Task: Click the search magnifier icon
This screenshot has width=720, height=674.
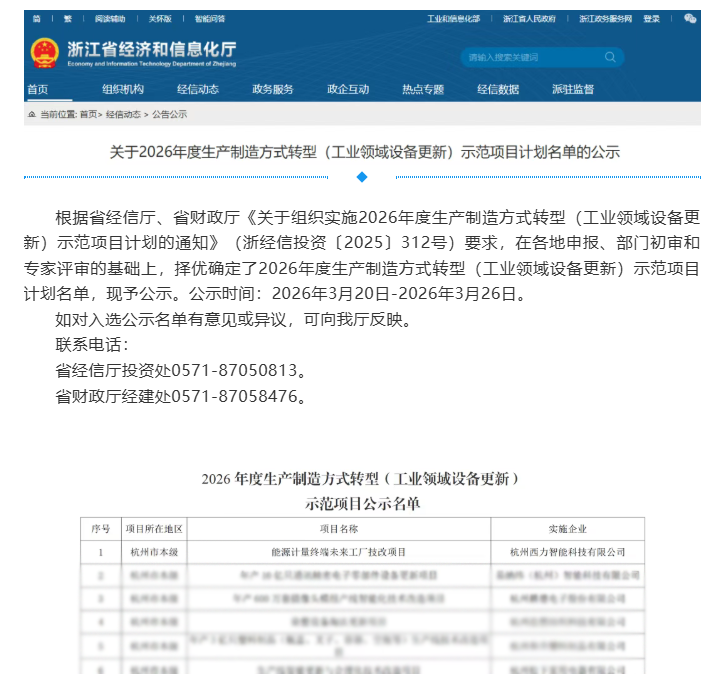Action: [610, 57]
